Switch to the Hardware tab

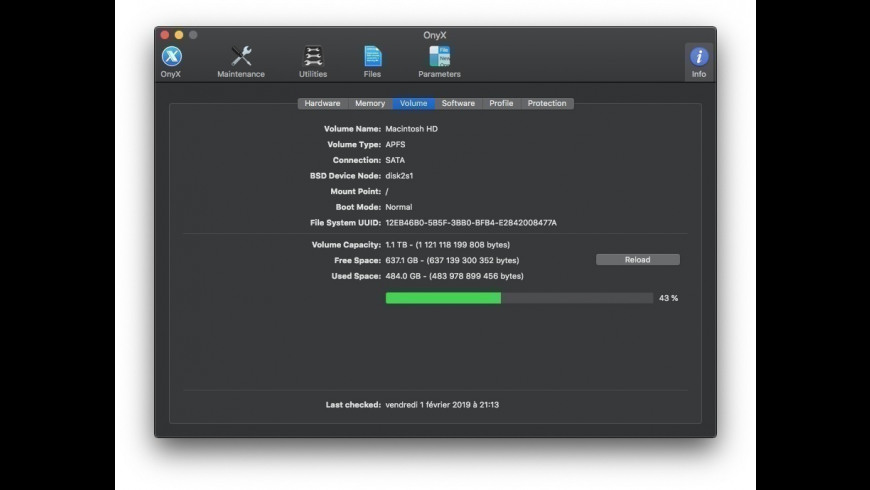point(322,103)
